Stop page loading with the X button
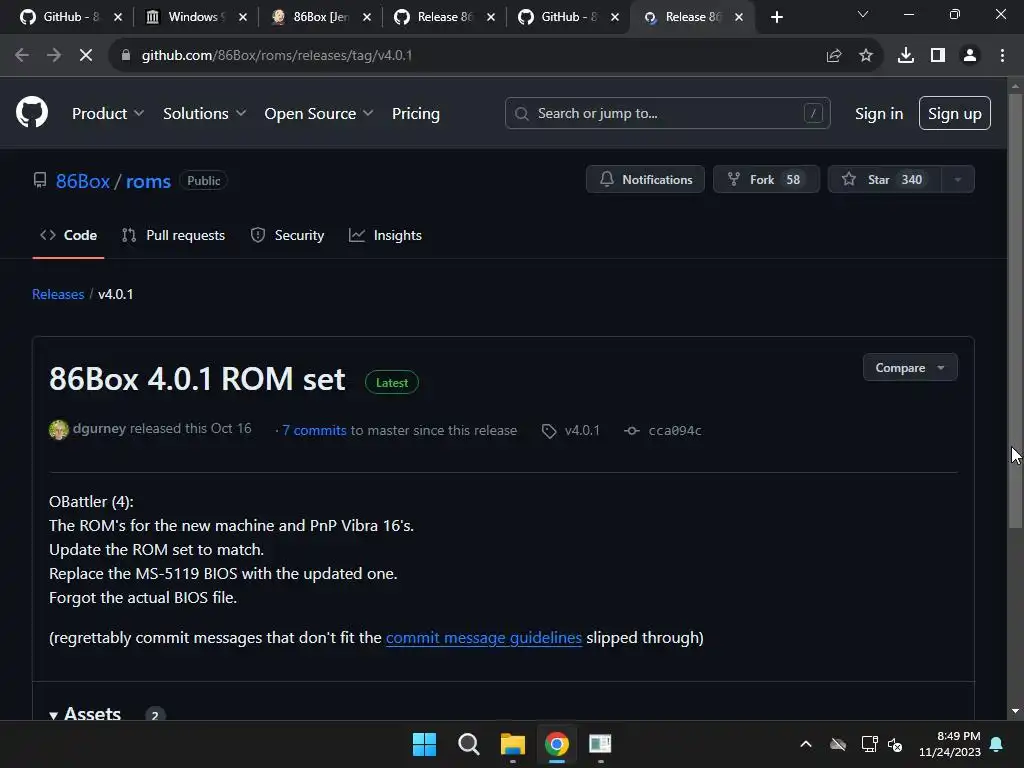The image size is (1024, 768). pos(86,56)
